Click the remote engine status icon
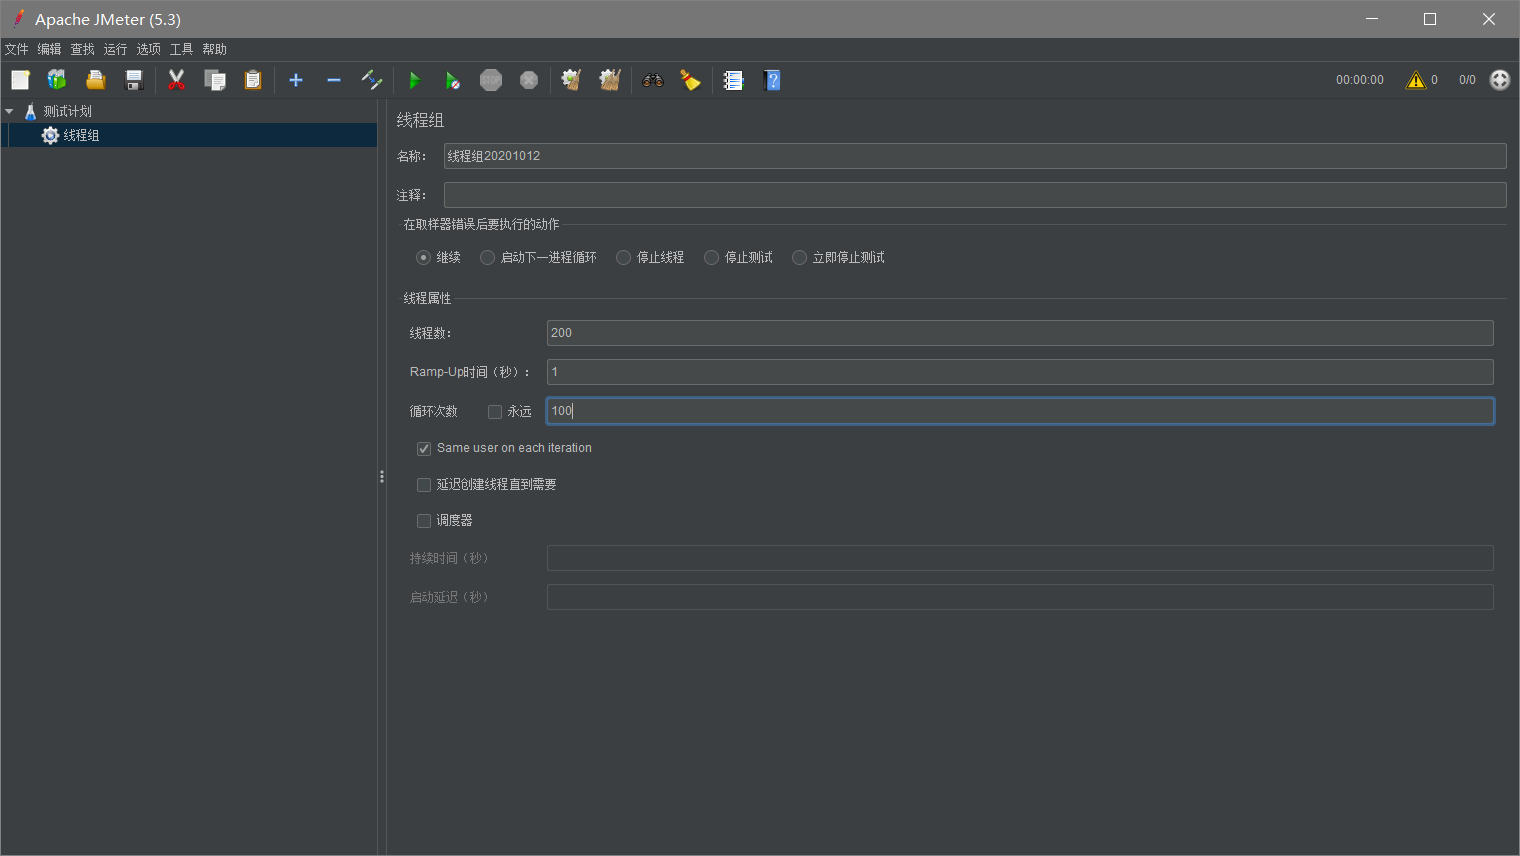The image size is (1520, 856). (x=1500, y=80)
